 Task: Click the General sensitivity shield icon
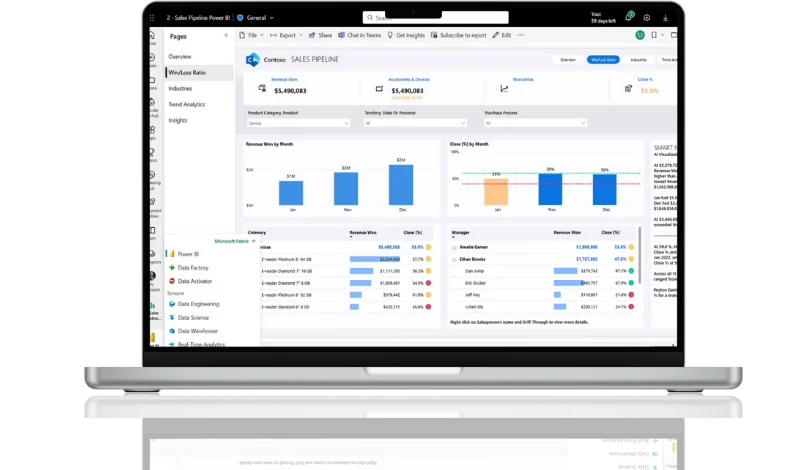tap(240, 17)
